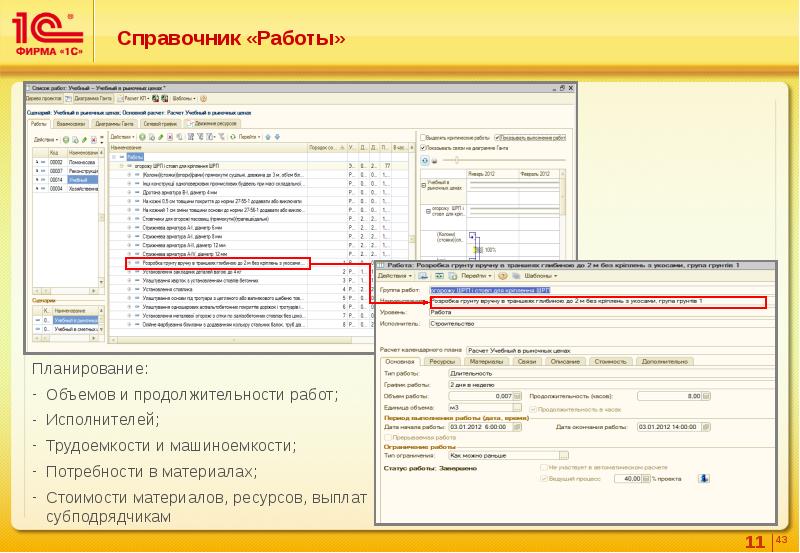Click calculator icon in Объем работы field

[518, 397]
